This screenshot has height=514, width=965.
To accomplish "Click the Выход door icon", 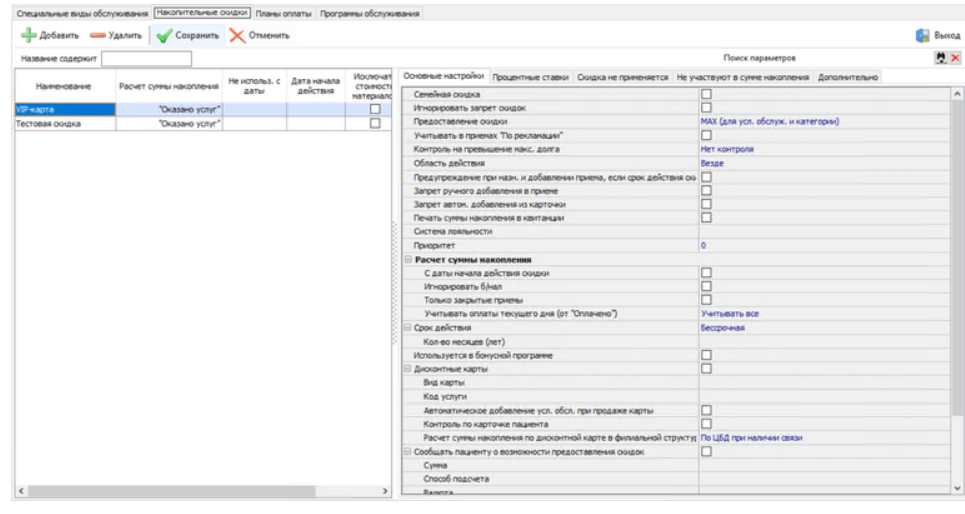I will (x=922, y=36).
